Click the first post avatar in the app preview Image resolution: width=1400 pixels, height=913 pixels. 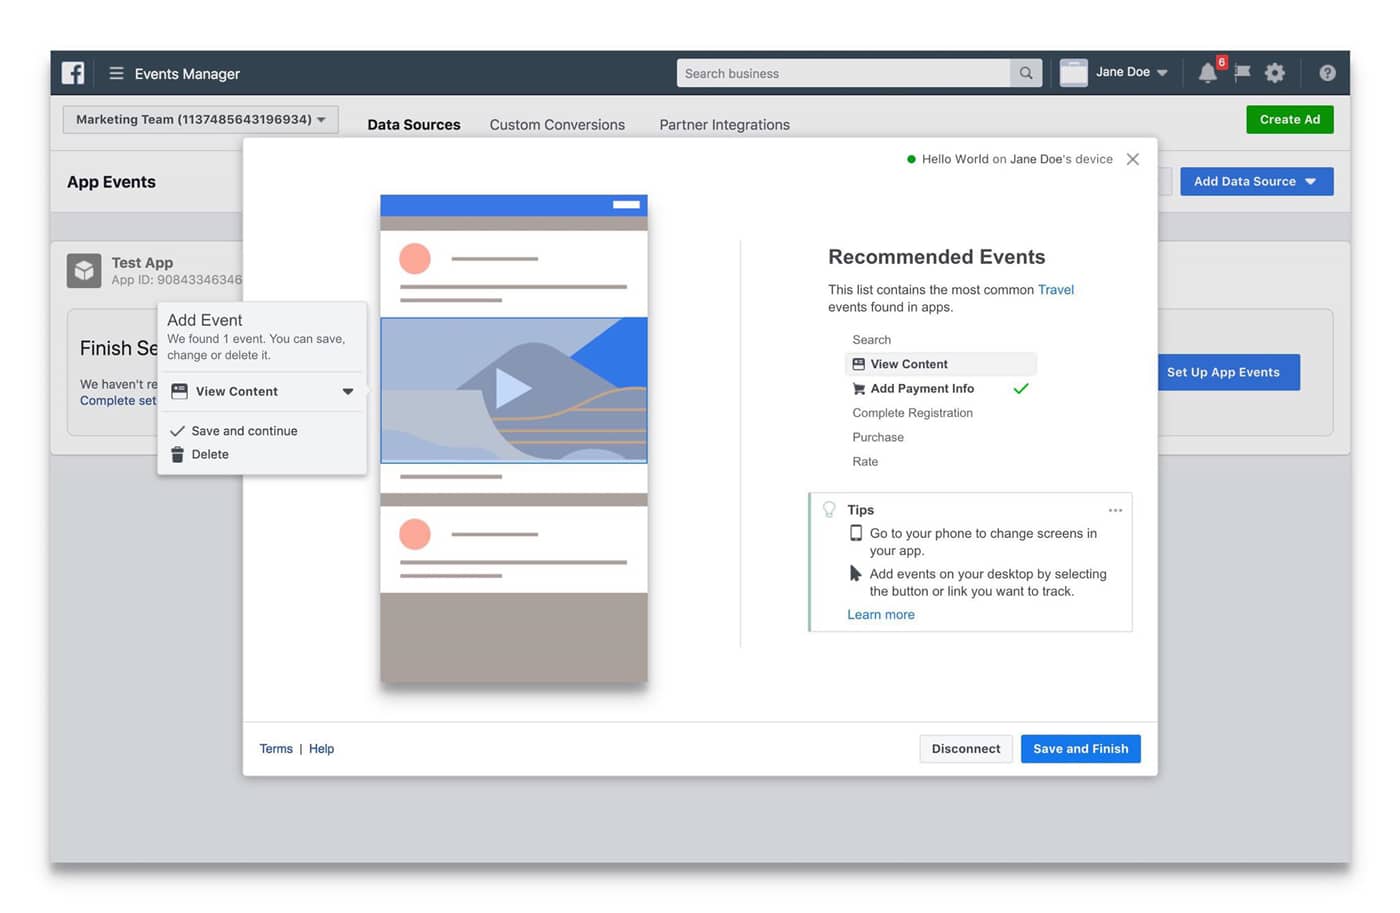(x=415, y=259)
